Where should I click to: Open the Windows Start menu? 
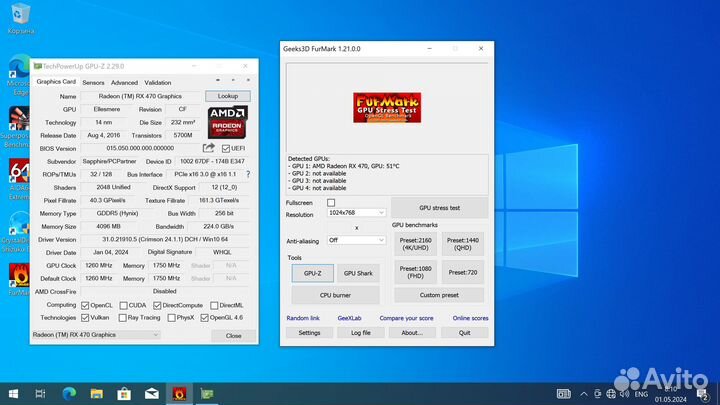point(13,394)
